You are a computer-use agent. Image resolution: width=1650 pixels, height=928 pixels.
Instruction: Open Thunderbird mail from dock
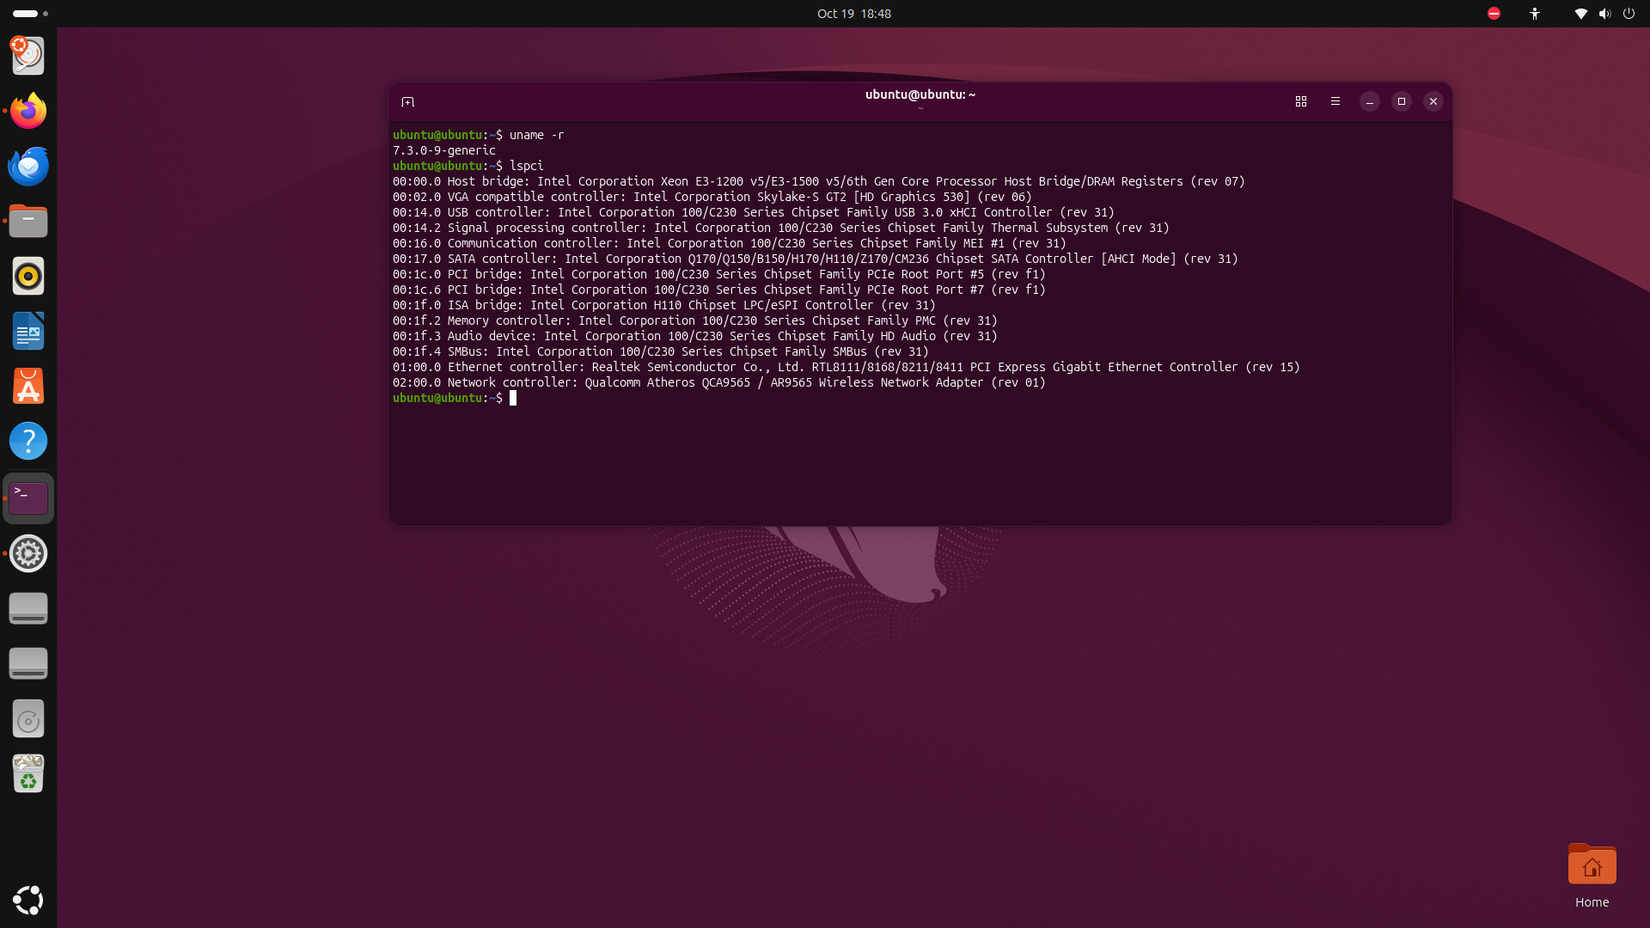(28, 166)
